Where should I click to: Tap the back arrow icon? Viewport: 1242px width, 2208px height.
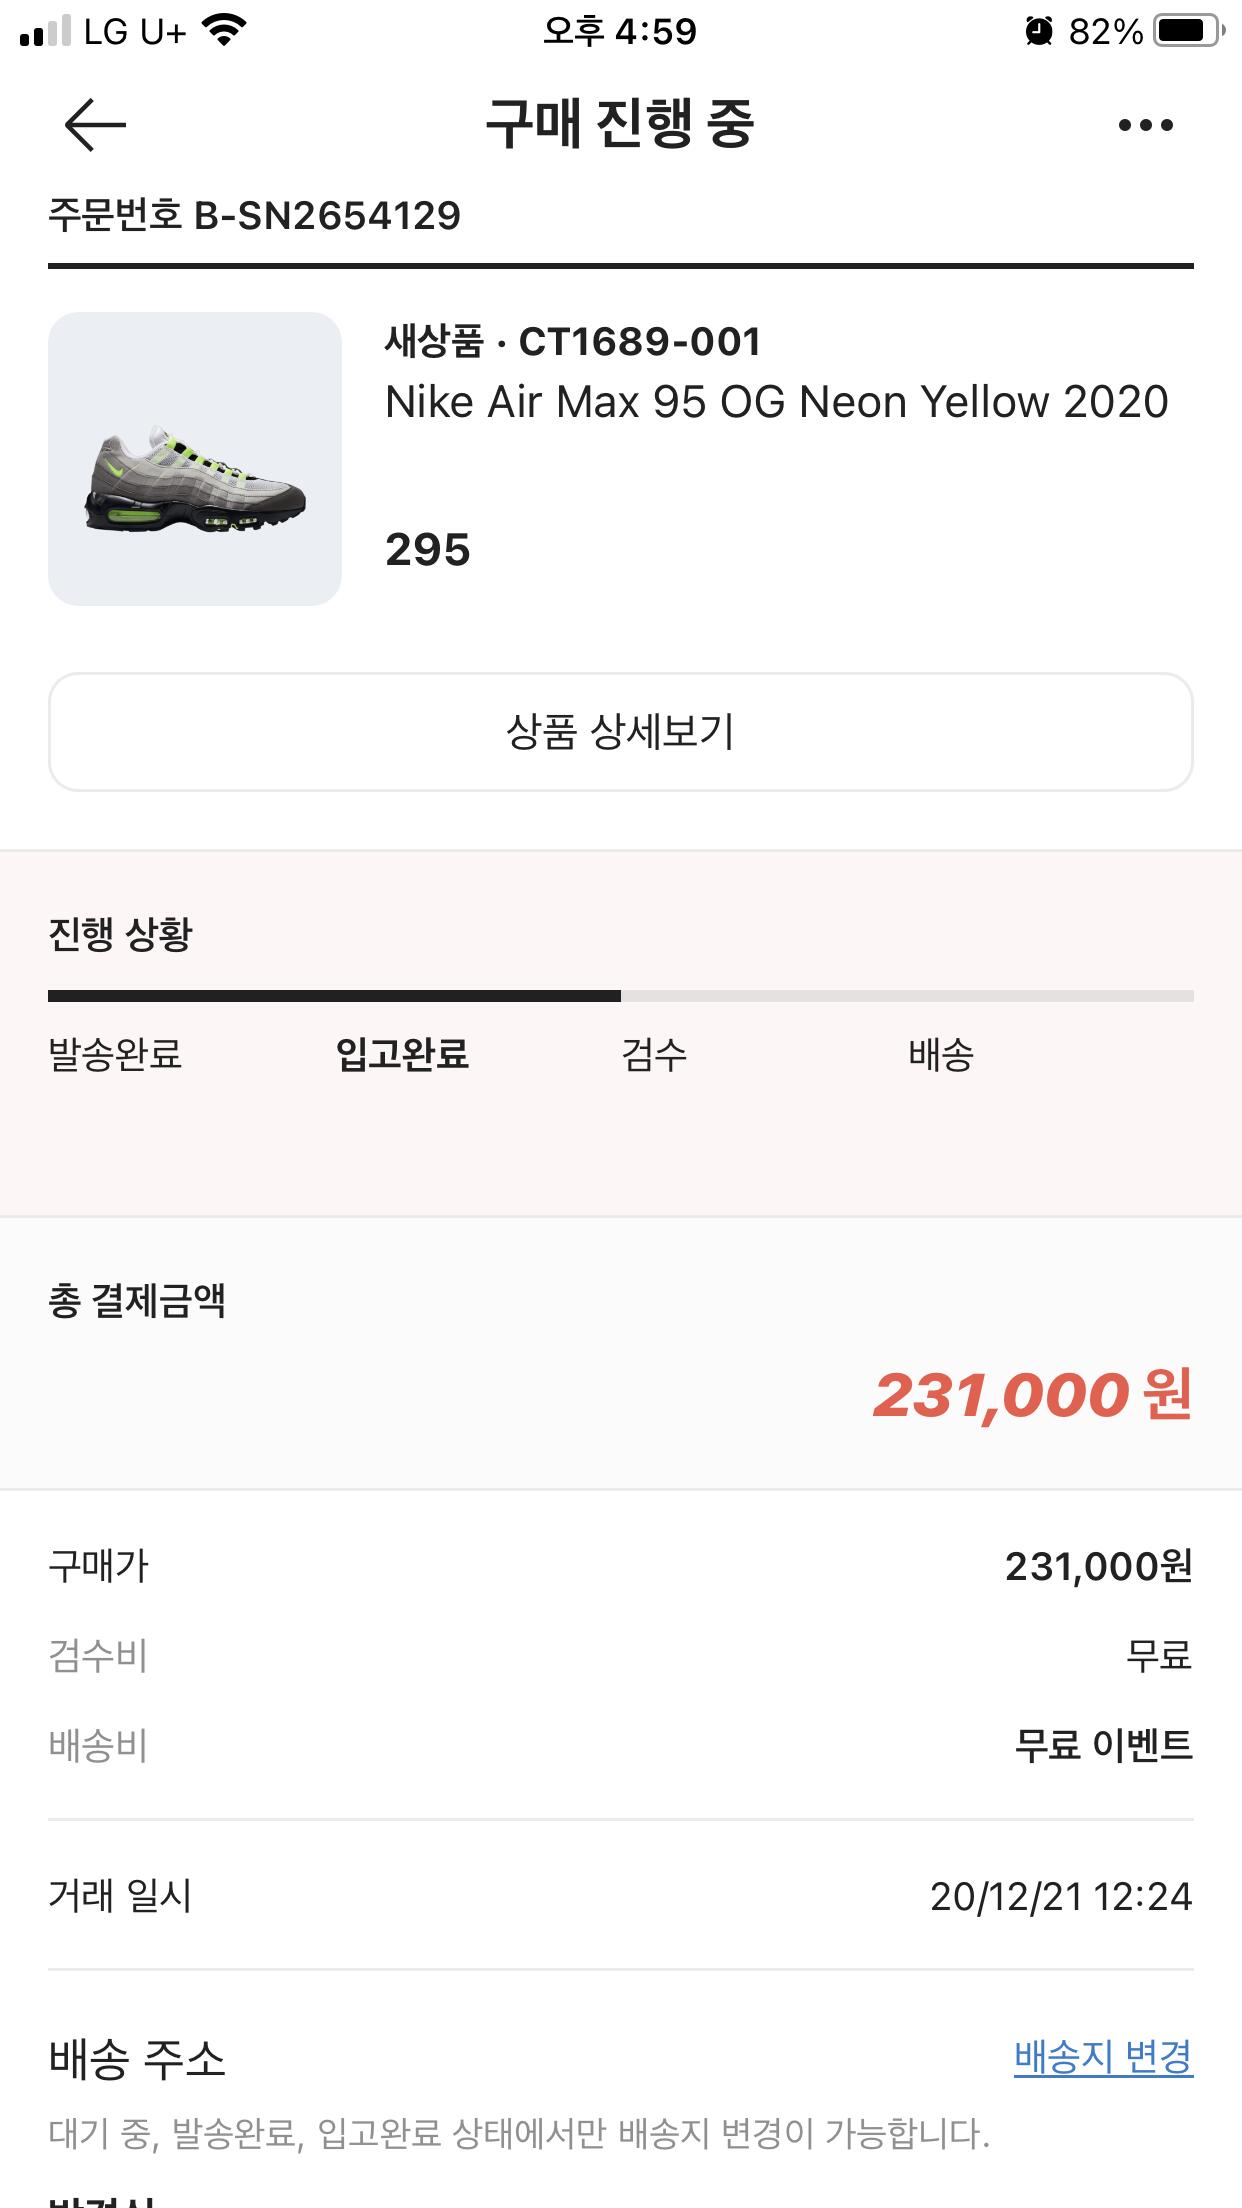click(95, 125)
